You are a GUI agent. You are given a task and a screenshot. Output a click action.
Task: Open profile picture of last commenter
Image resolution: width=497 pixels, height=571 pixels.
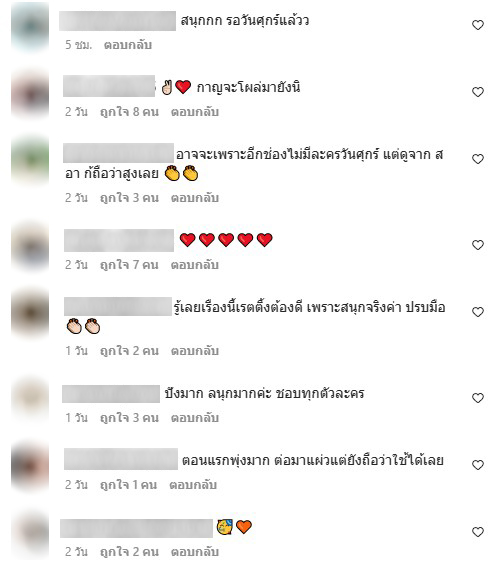(x=30, y=534)
